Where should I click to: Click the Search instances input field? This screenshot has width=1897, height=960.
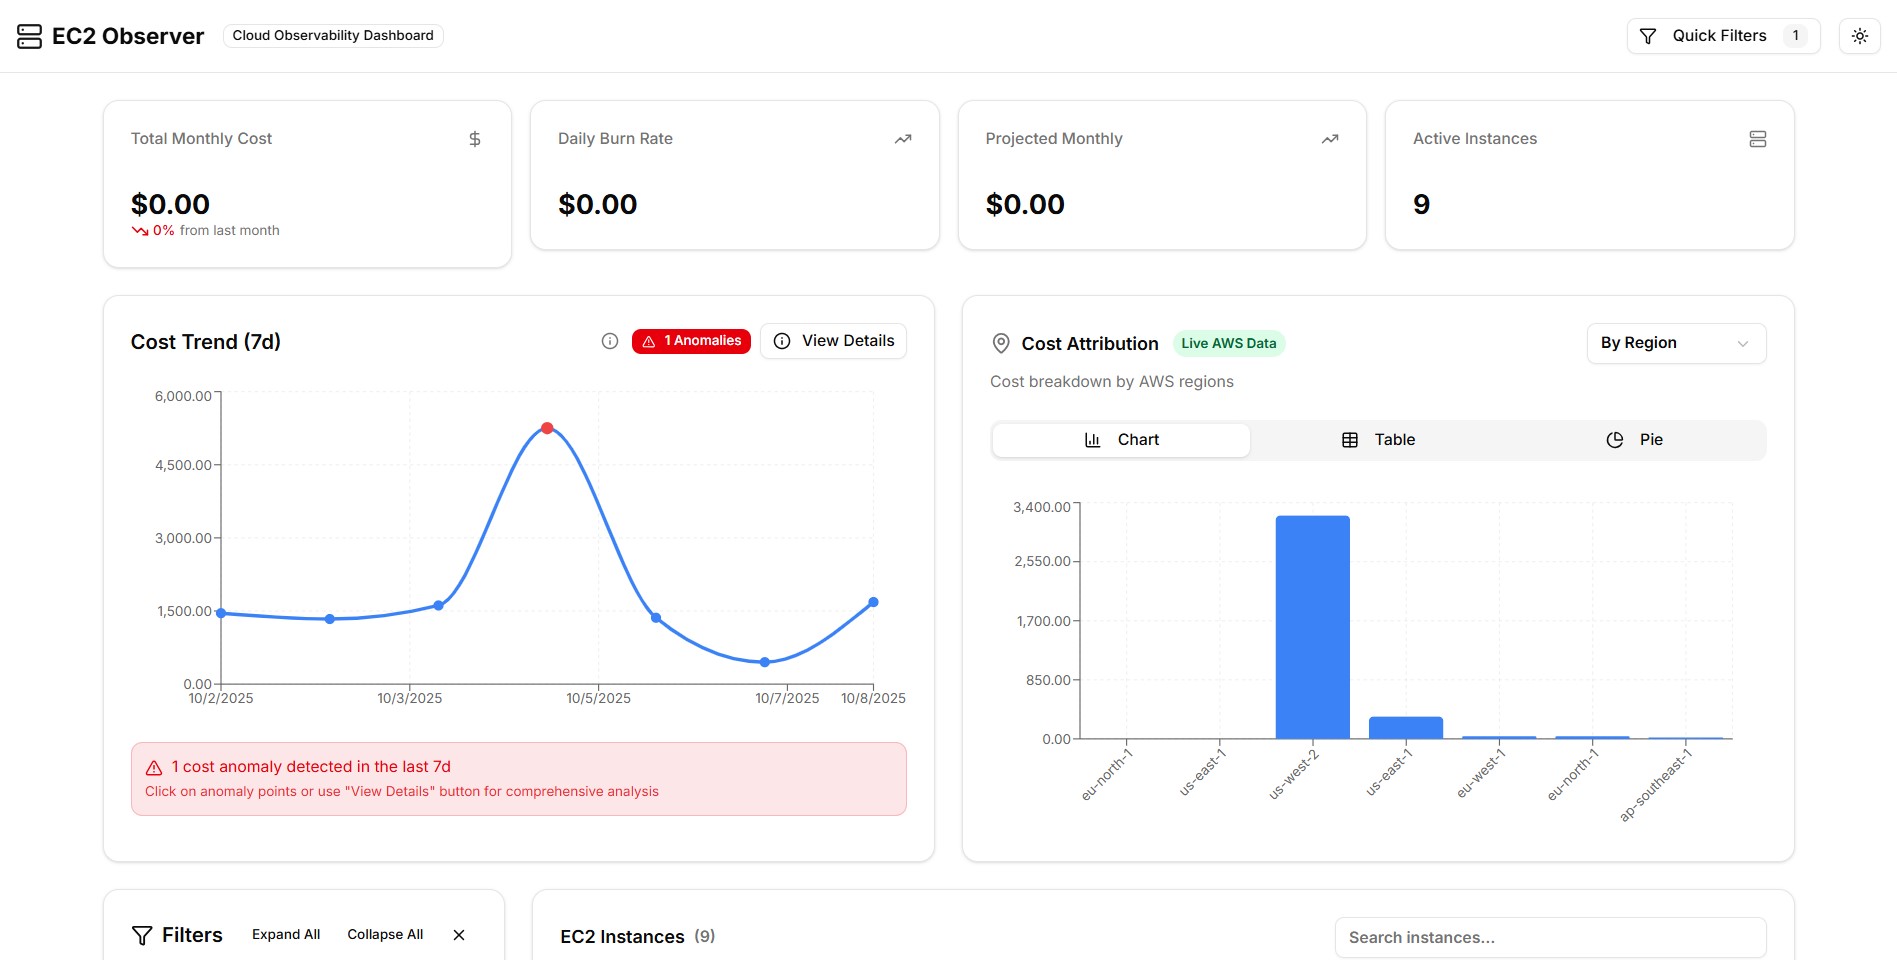tap(1550, 937)
